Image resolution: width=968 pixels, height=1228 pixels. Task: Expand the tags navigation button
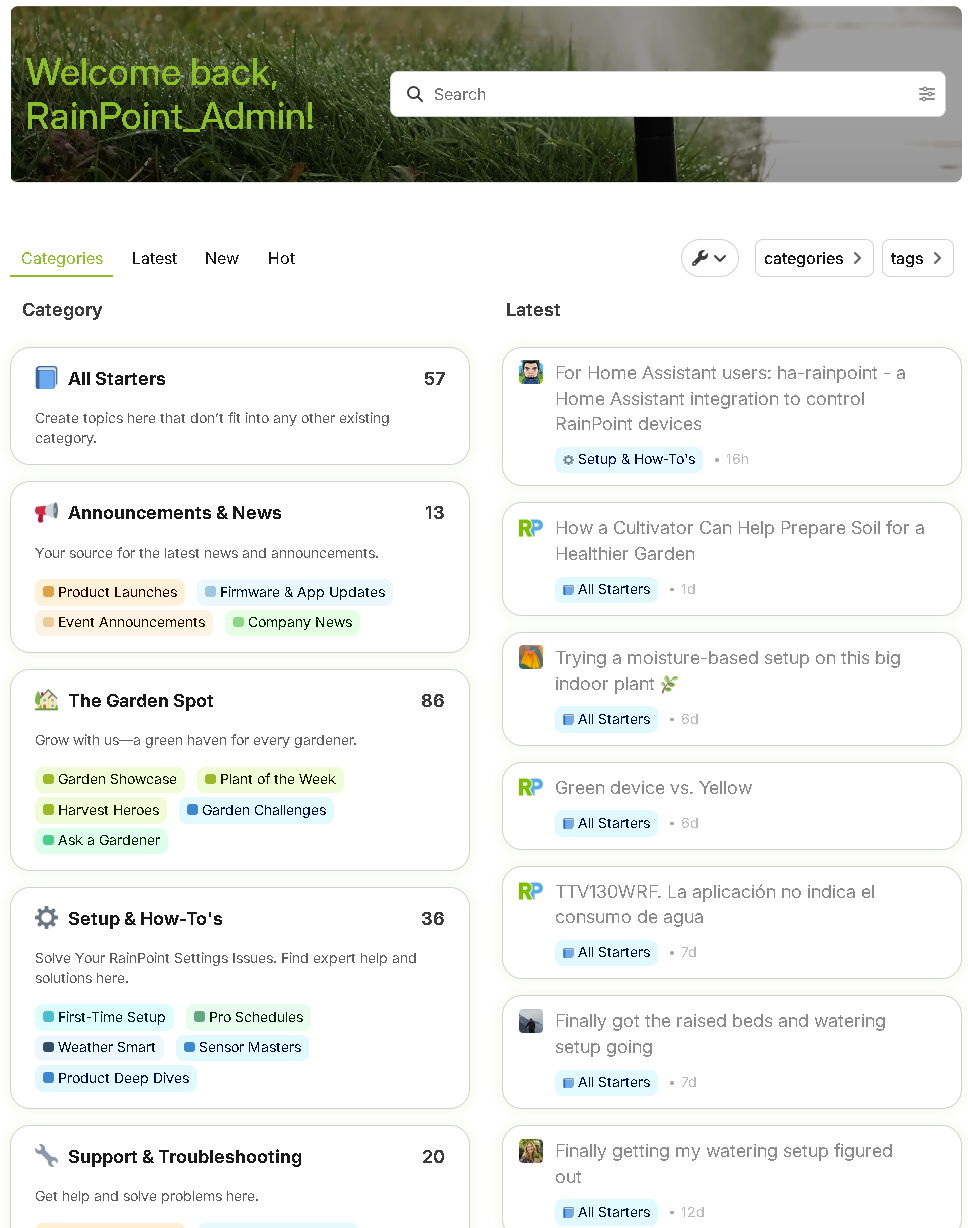[x=917, y=258]
